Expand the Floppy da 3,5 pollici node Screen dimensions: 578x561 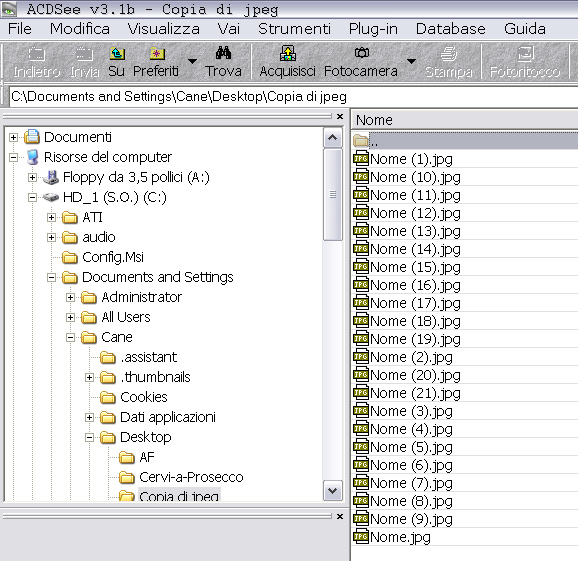point(32,178)
